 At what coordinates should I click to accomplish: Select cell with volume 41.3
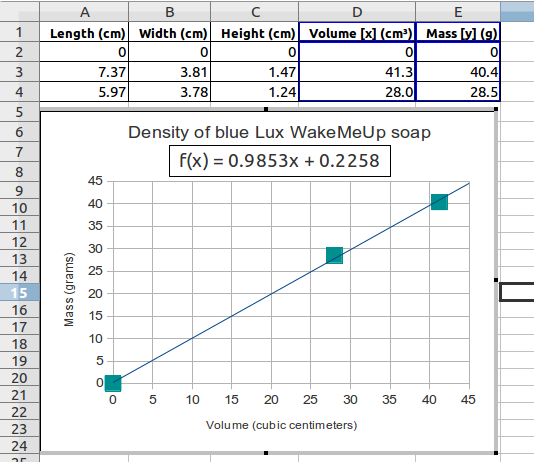[357, 72]
